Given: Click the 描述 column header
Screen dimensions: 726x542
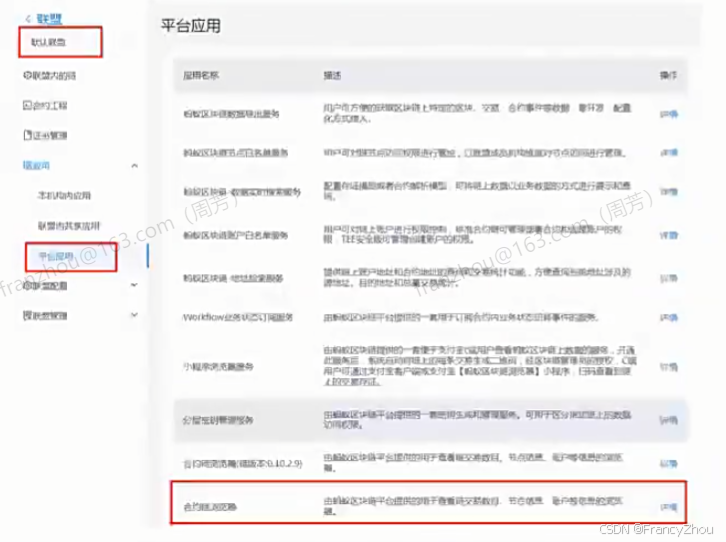Looking at the screenshot, I should 332,75.
